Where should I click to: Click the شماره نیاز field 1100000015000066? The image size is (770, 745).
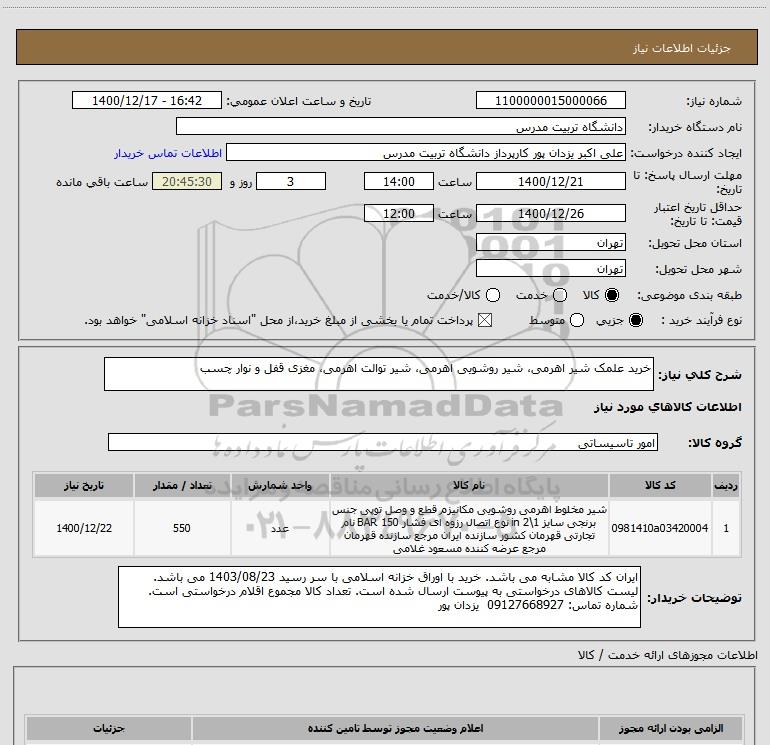550,100
